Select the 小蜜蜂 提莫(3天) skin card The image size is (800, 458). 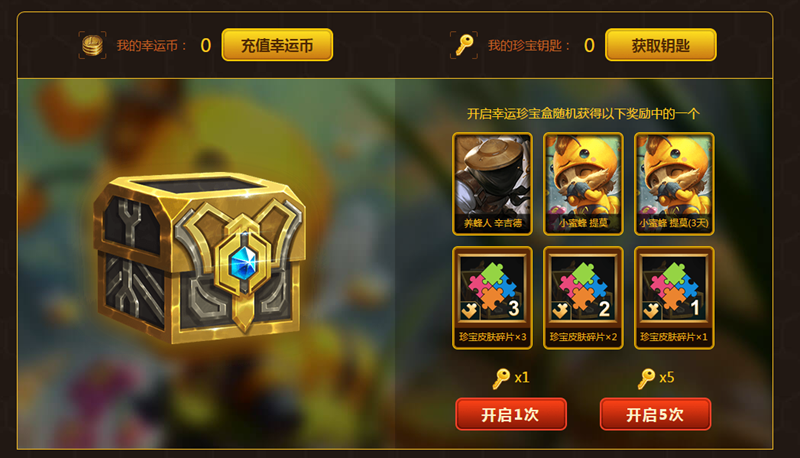point(674,184)
